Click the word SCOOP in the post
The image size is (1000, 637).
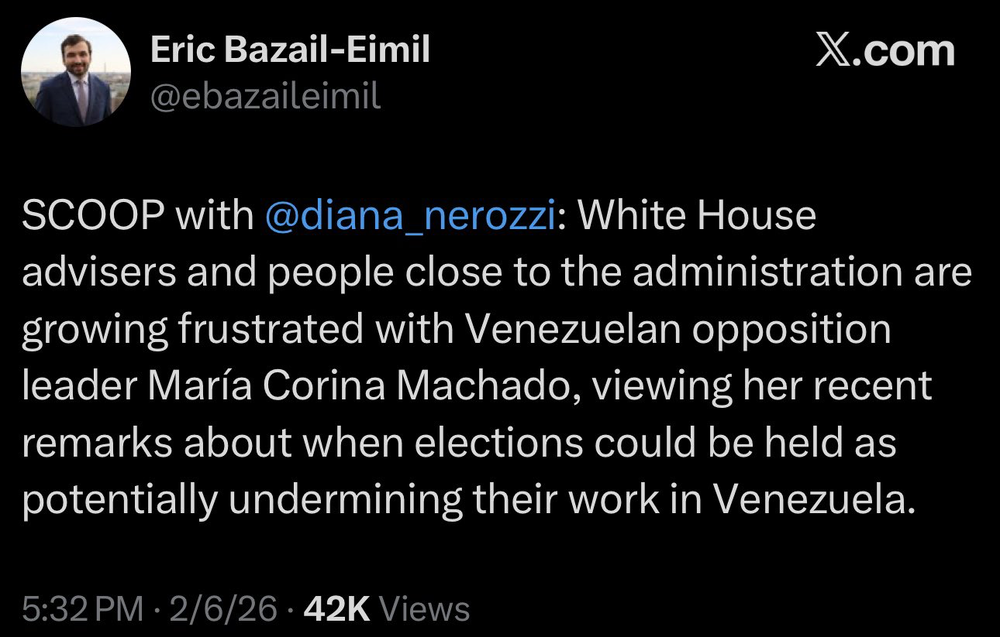93,216
